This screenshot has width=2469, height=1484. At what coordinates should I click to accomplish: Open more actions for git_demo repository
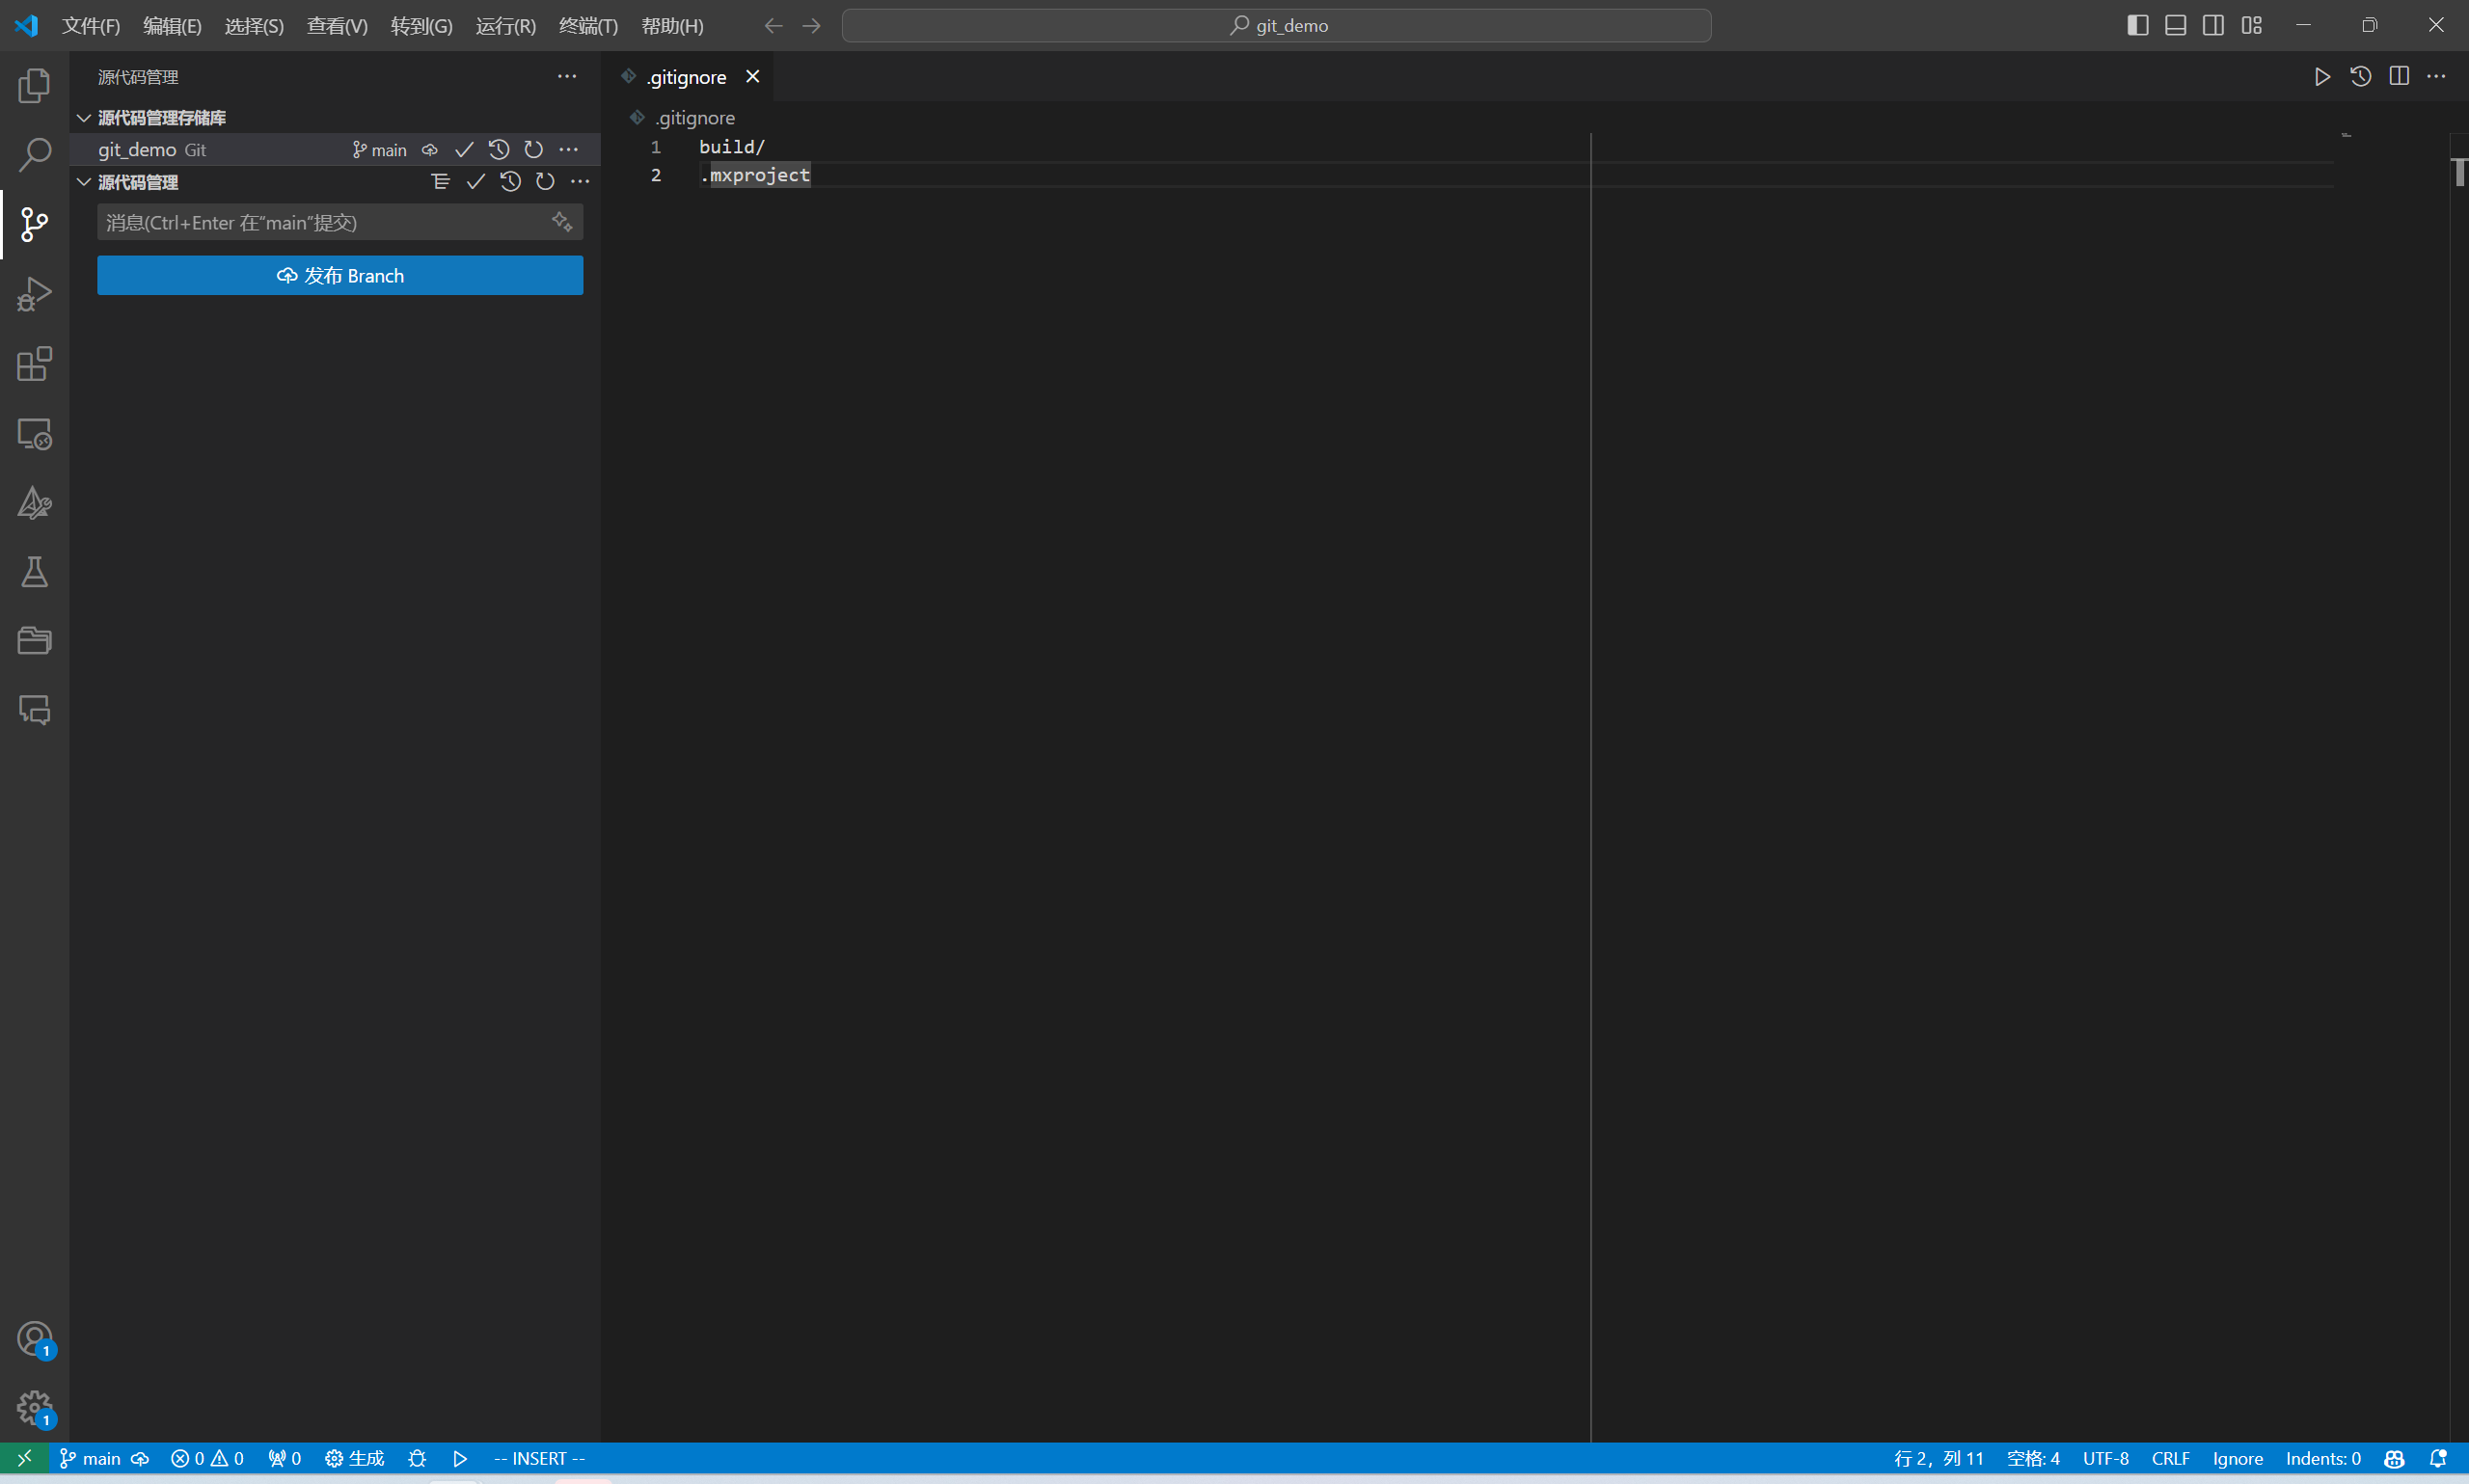click(569, 150)
